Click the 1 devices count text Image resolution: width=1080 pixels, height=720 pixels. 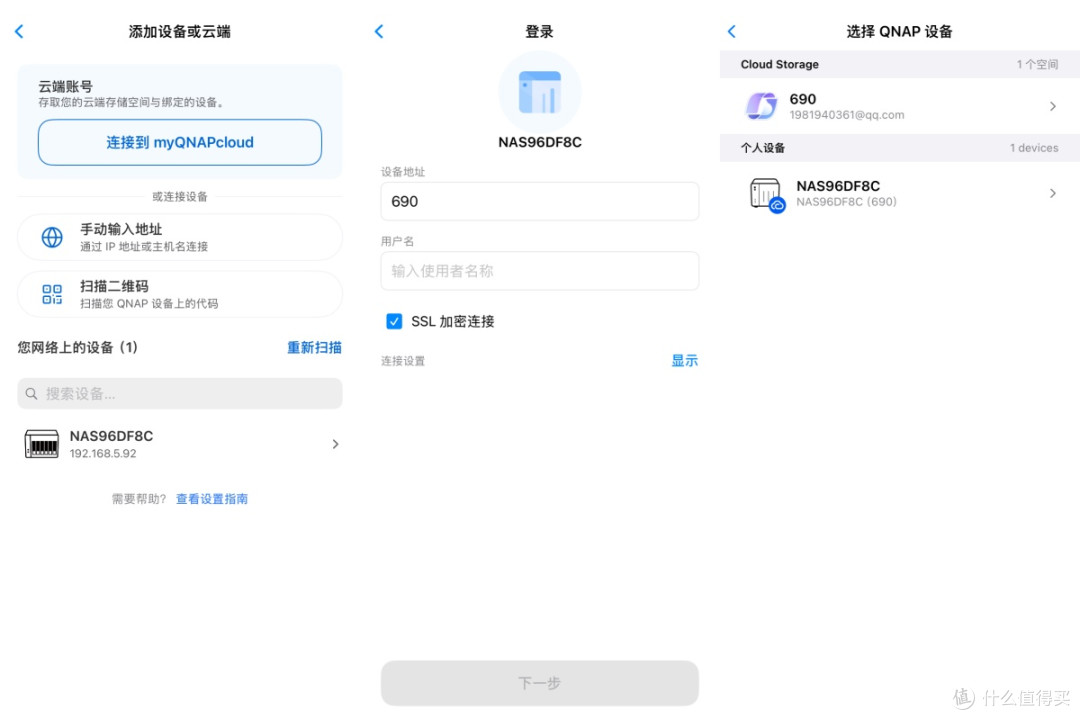point(1034,147)
